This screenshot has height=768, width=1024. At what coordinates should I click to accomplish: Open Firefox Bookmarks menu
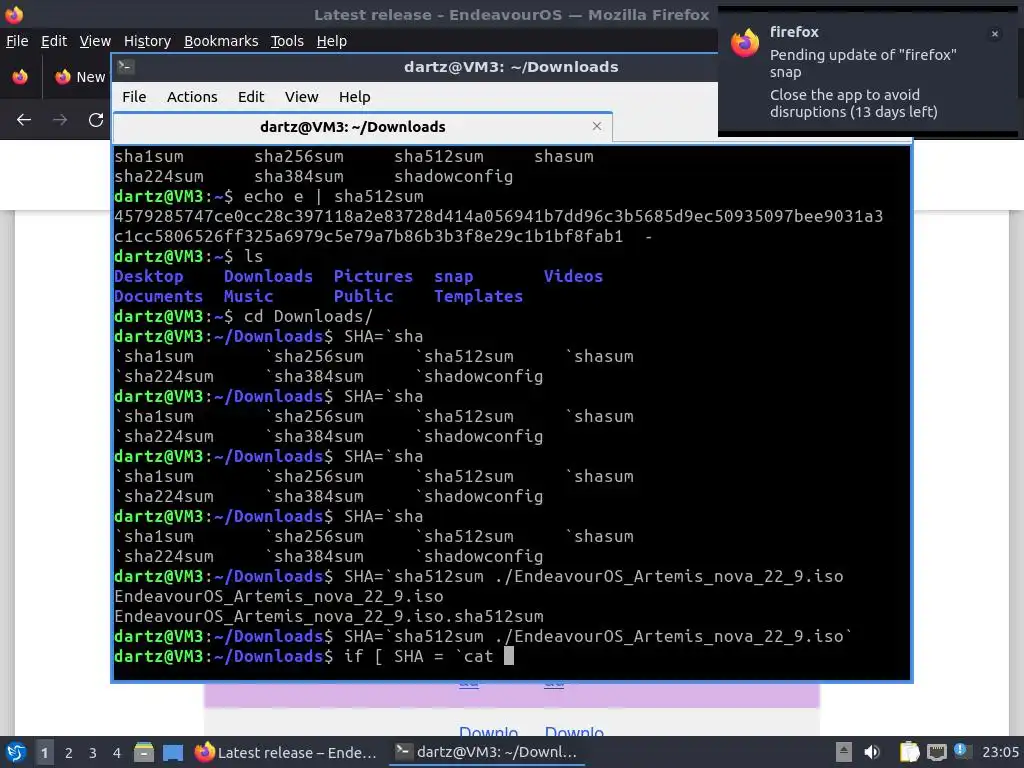tap(221, 41)
